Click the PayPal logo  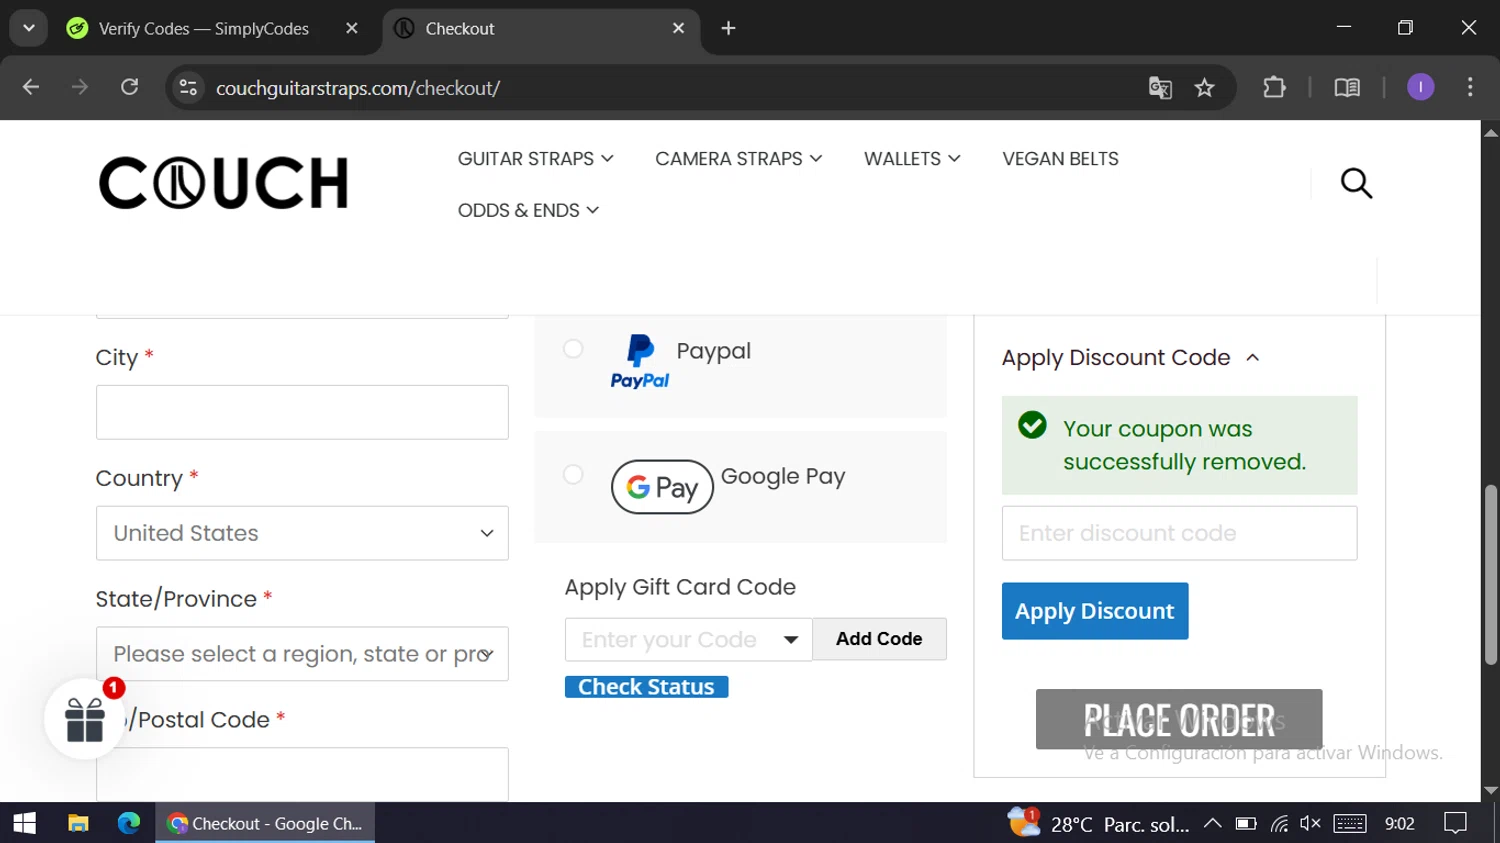click(640, 362)
